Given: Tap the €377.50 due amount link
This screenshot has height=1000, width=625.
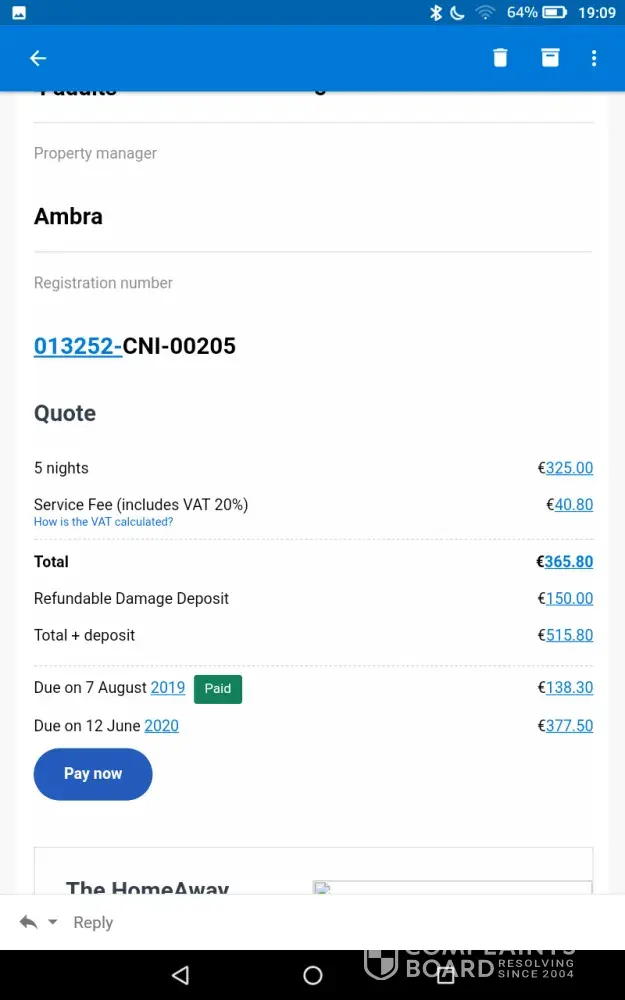Looking at the screenshot, I should pos(569,726).
